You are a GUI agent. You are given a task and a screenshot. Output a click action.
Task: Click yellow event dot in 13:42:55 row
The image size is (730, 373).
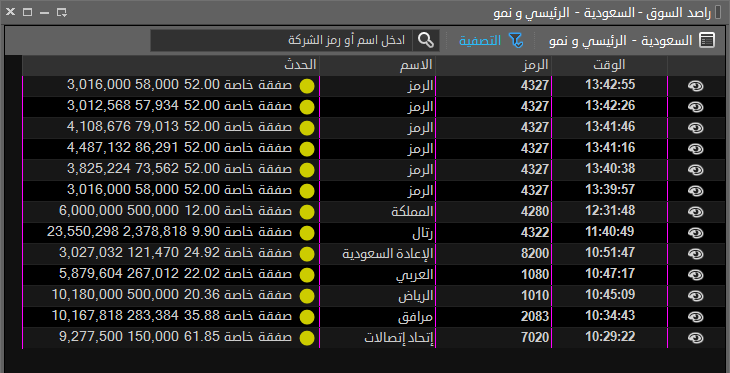click(x=307, y=86)
